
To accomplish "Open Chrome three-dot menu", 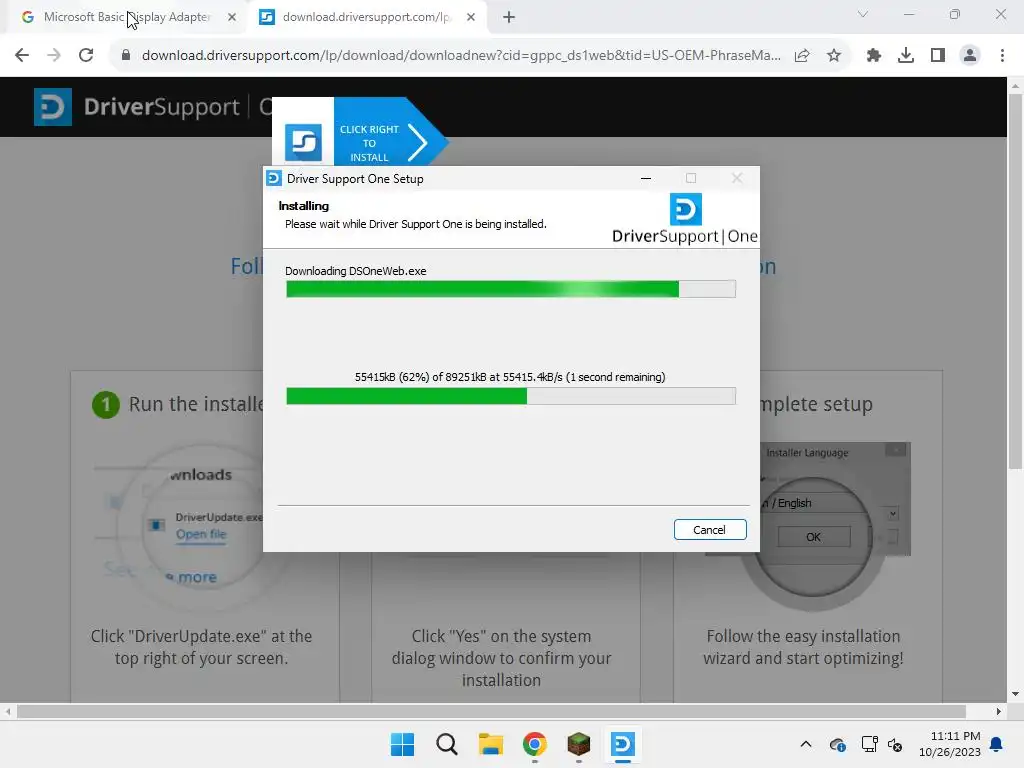I will pos(1002,56).
